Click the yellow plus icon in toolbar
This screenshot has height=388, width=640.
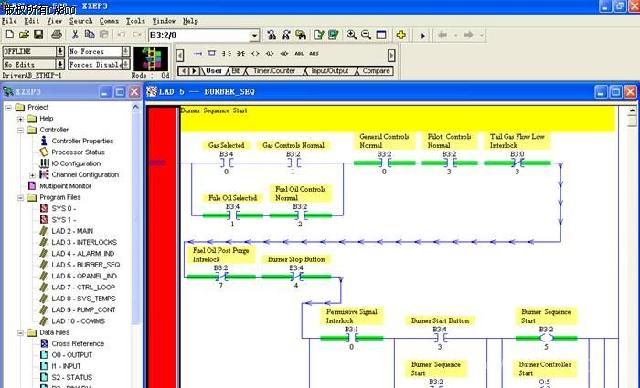coord(401,35)
